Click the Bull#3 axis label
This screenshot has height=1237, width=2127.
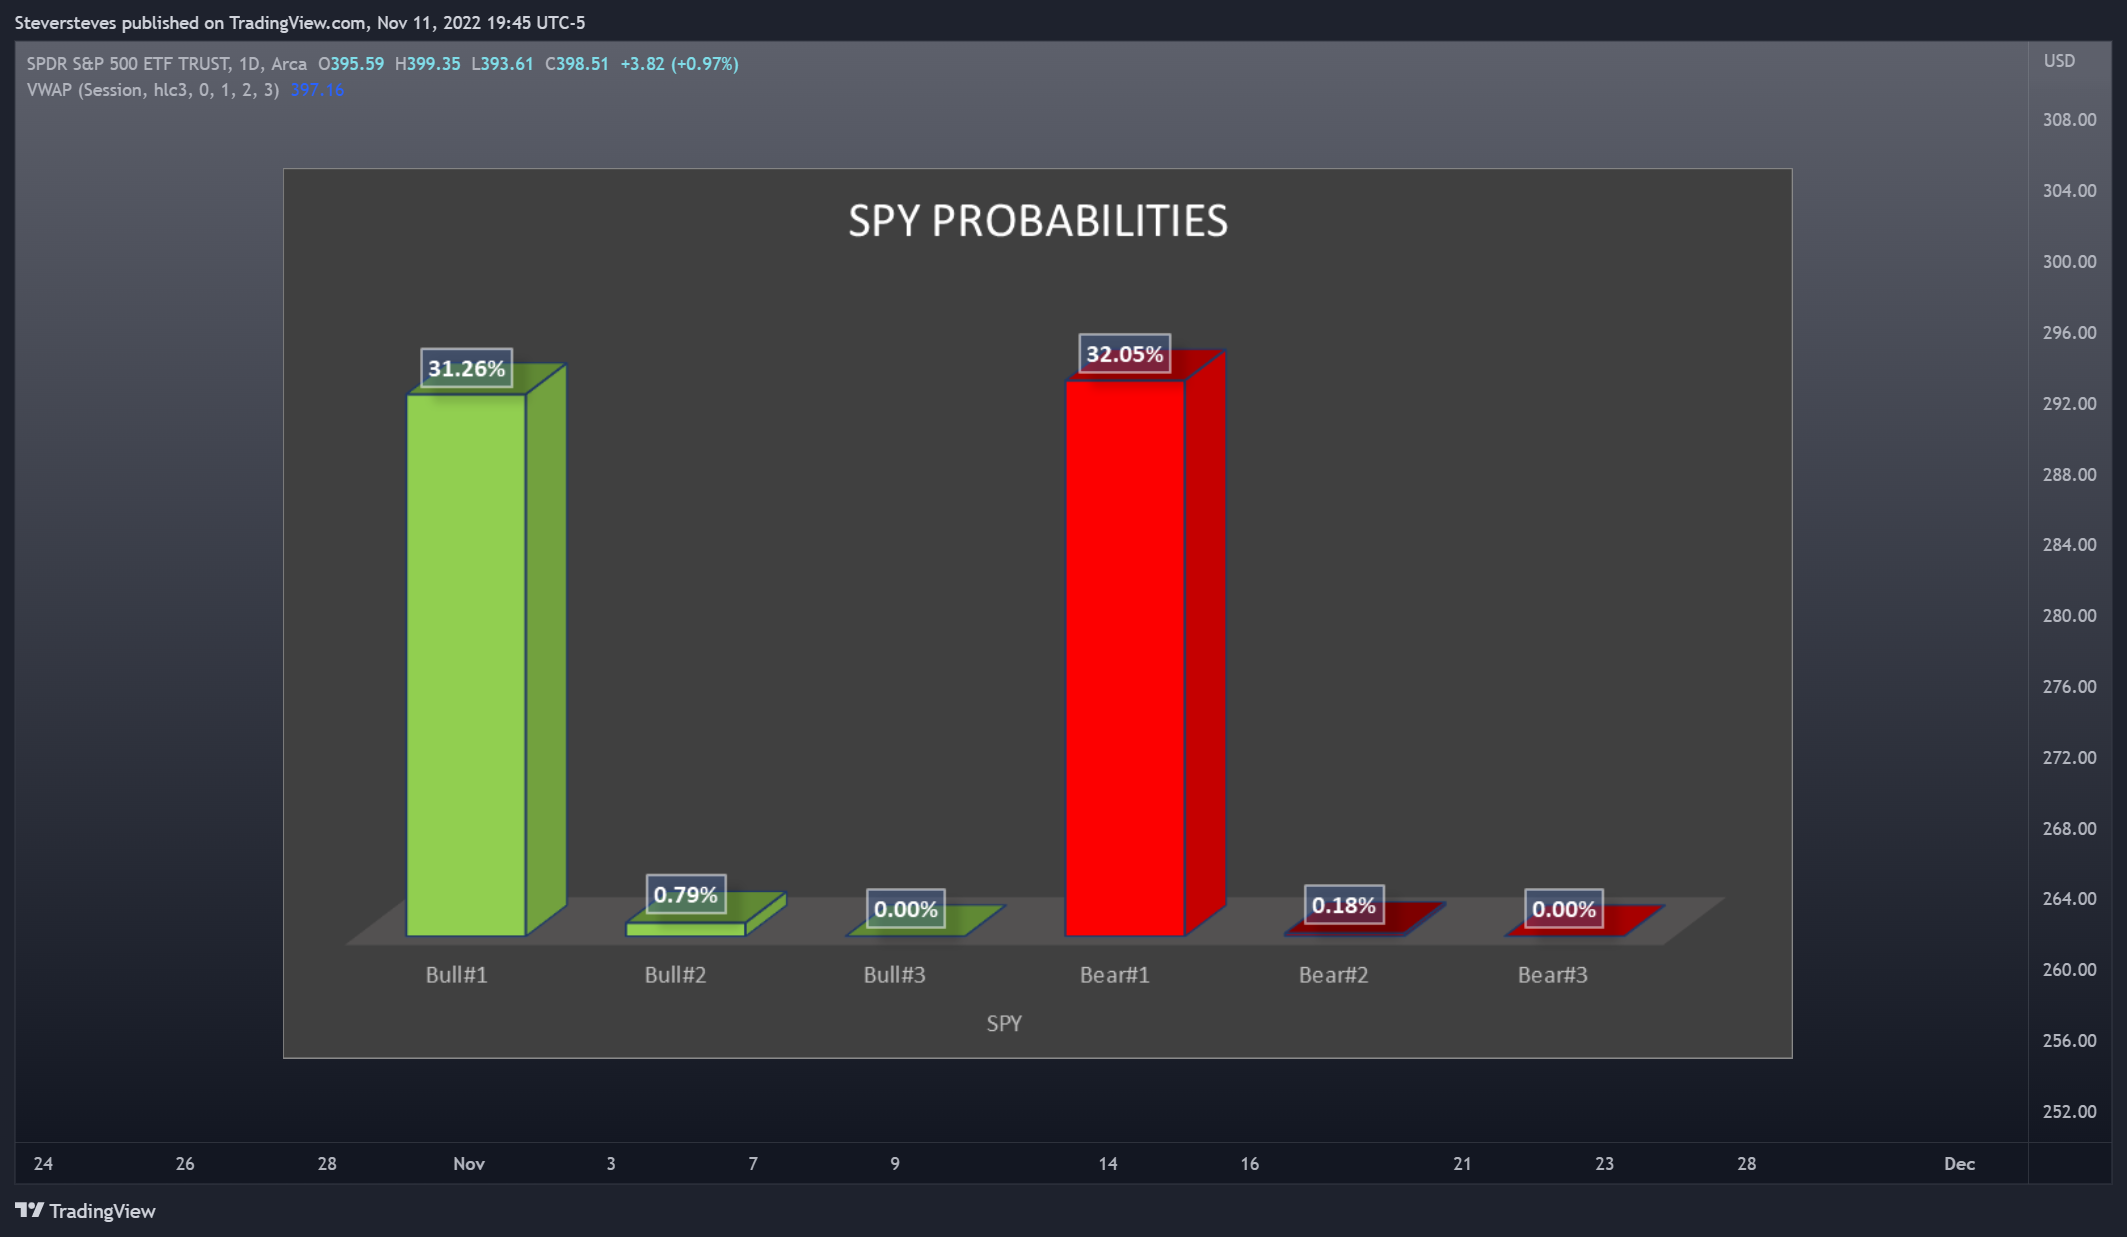click(x=895, y=974)
